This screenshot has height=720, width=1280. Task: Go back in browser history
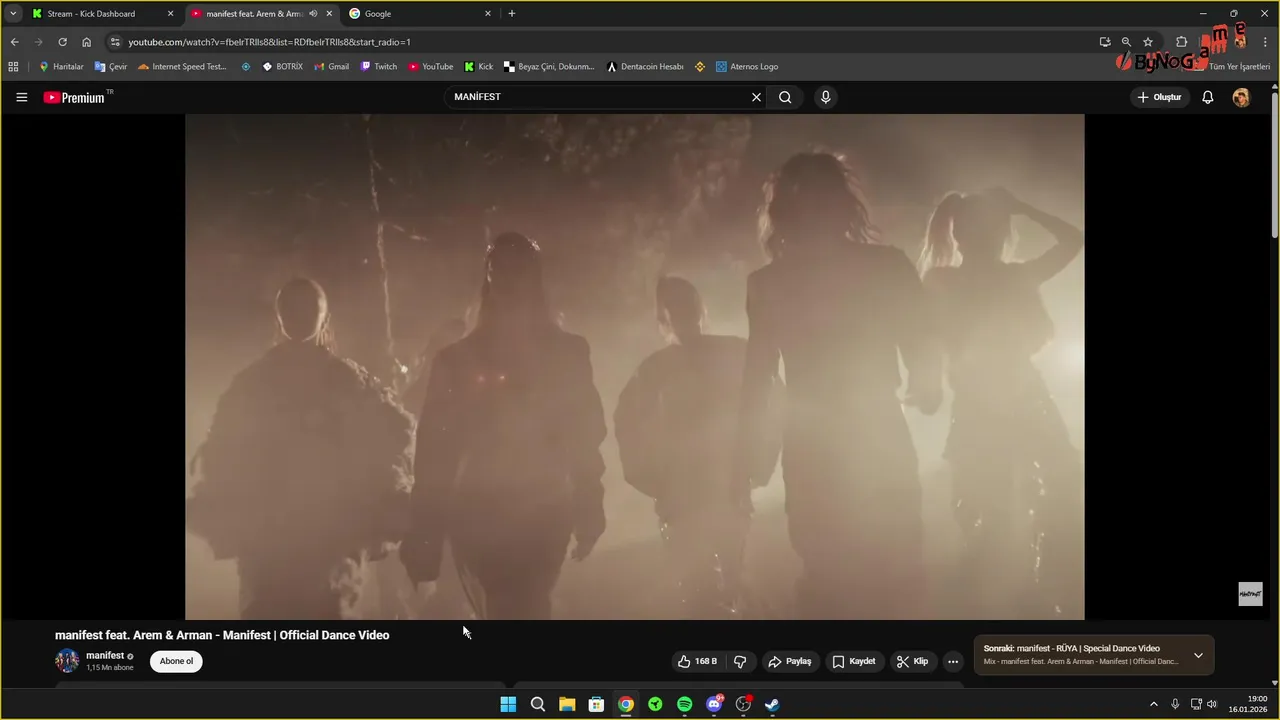click(x=14, y=42)
